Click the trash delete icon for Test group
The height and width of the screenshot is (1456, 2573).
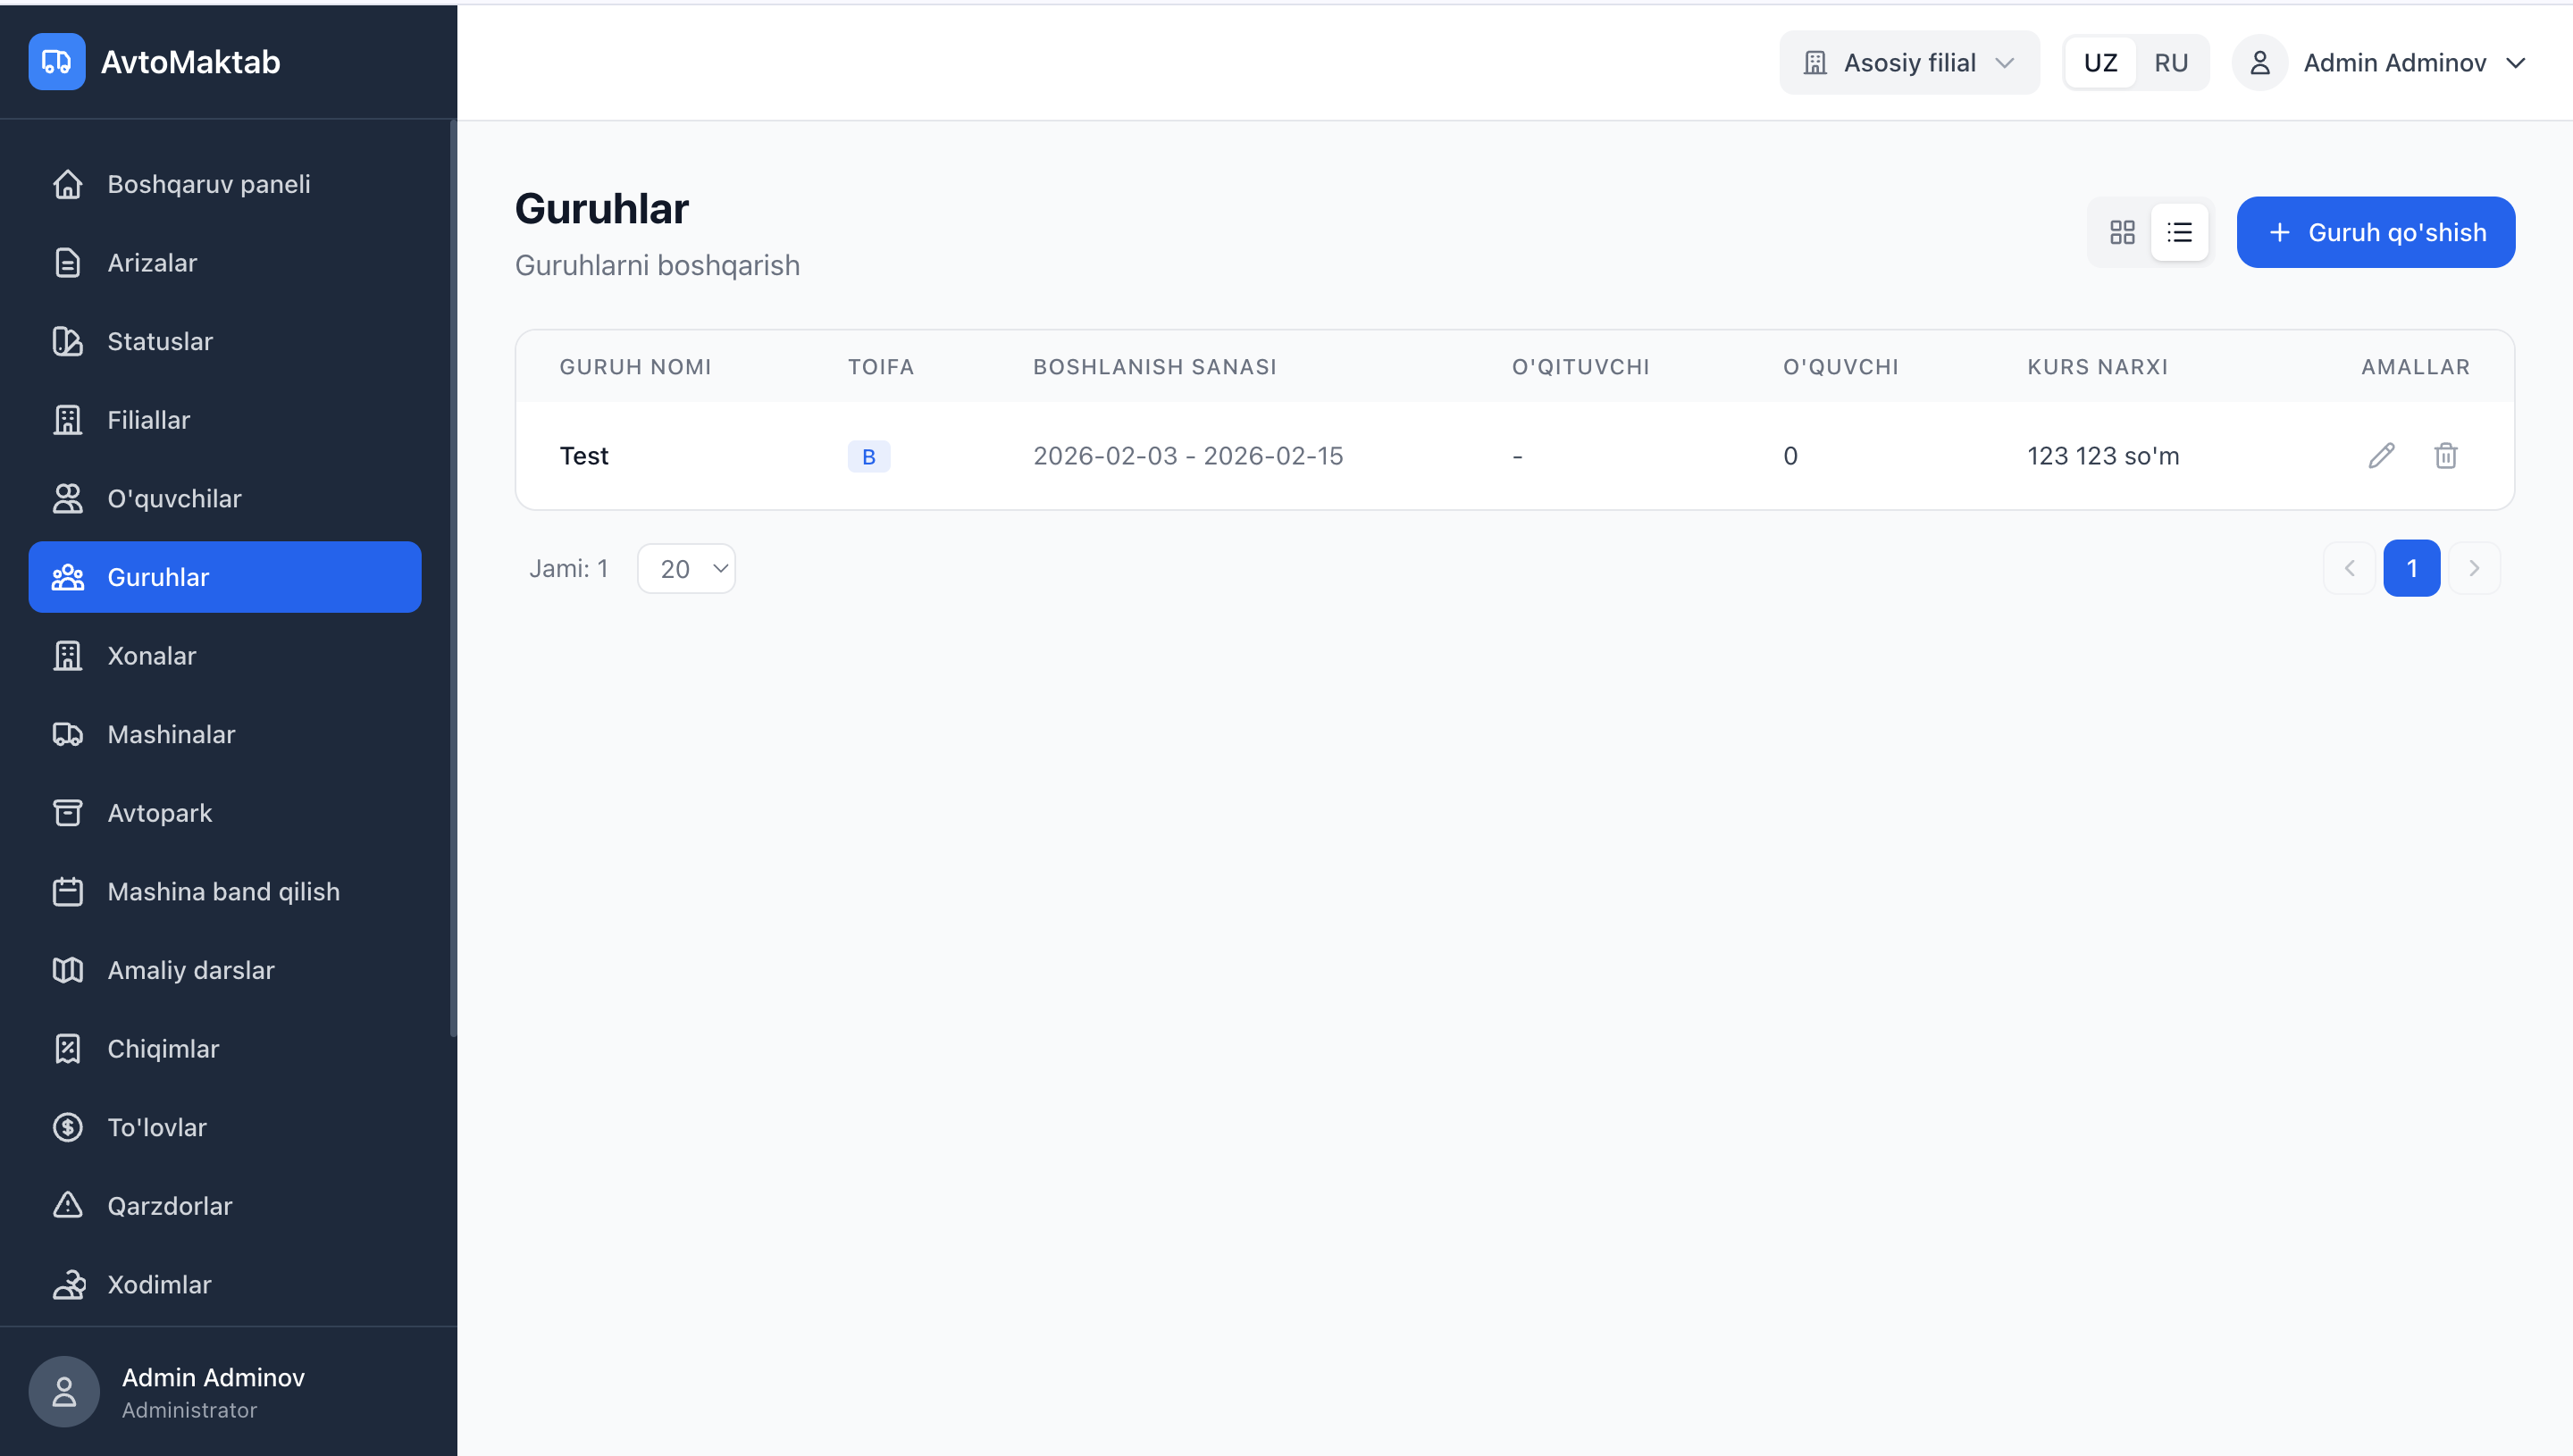point(2445,456)
